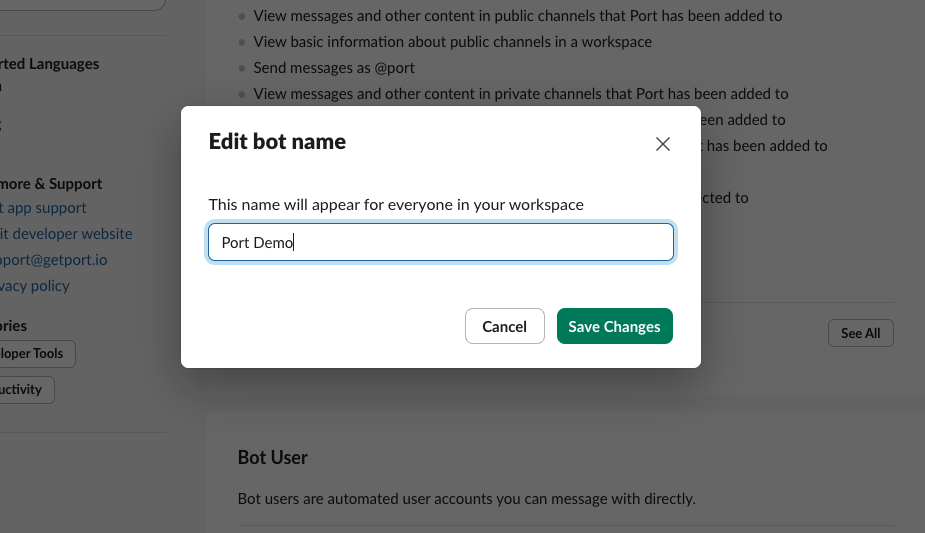Click the See All button
Screen dimensions: 925x533
click(x=860, y=333)
